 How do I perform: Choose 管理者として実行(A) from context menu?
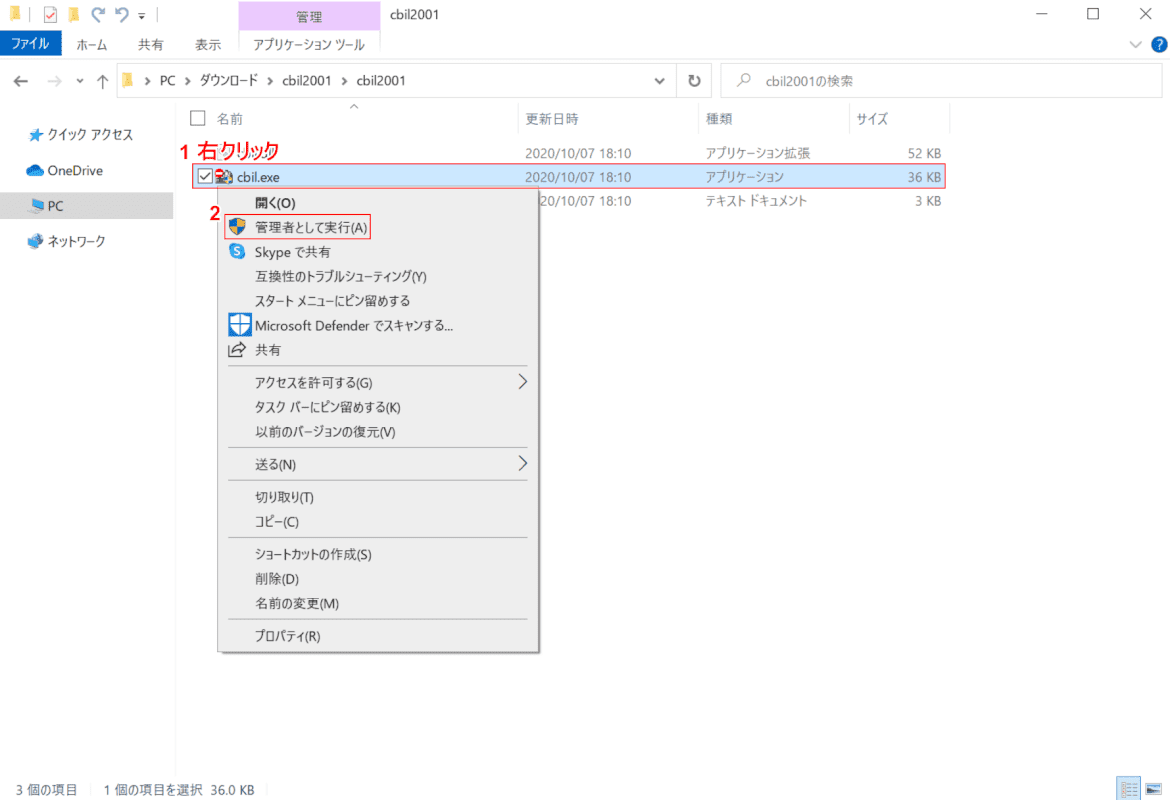[x=311, y=228]
